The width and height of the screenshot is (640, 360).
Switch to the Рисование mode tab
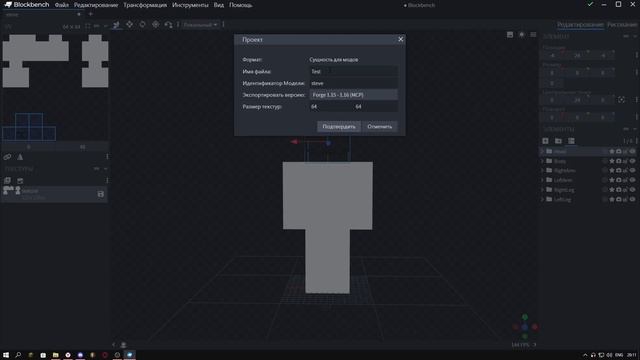click(x=622, y=25)
